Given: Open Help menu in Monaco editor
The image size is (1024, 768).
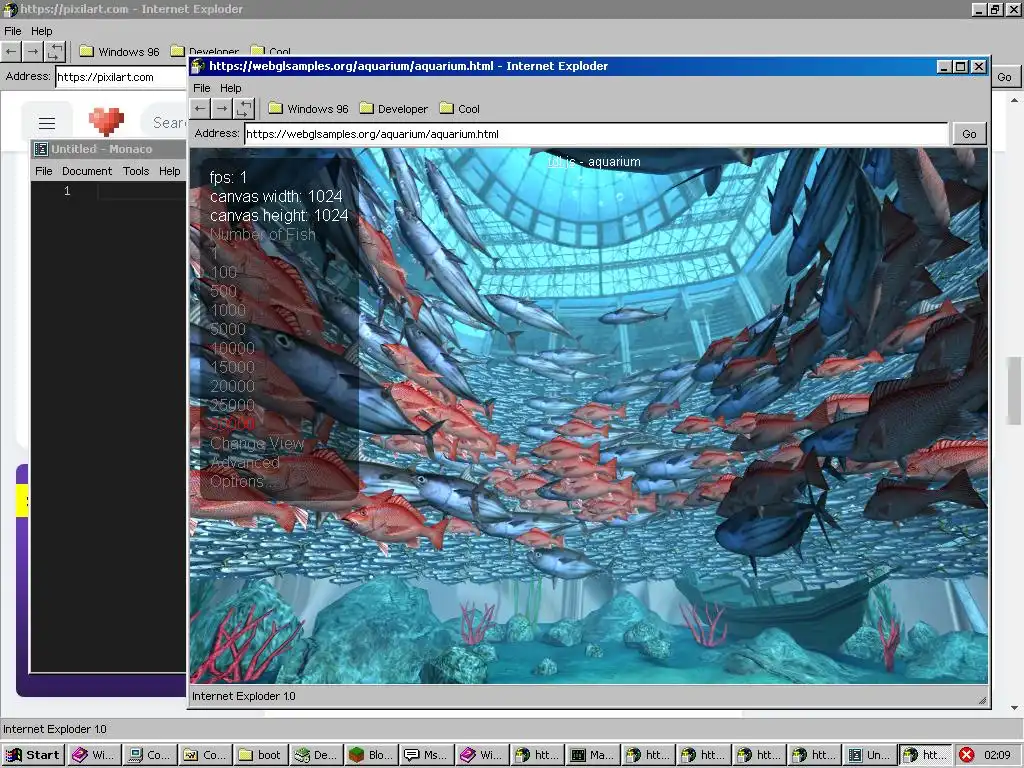Looking at the screenshot, I should (169, 171).
